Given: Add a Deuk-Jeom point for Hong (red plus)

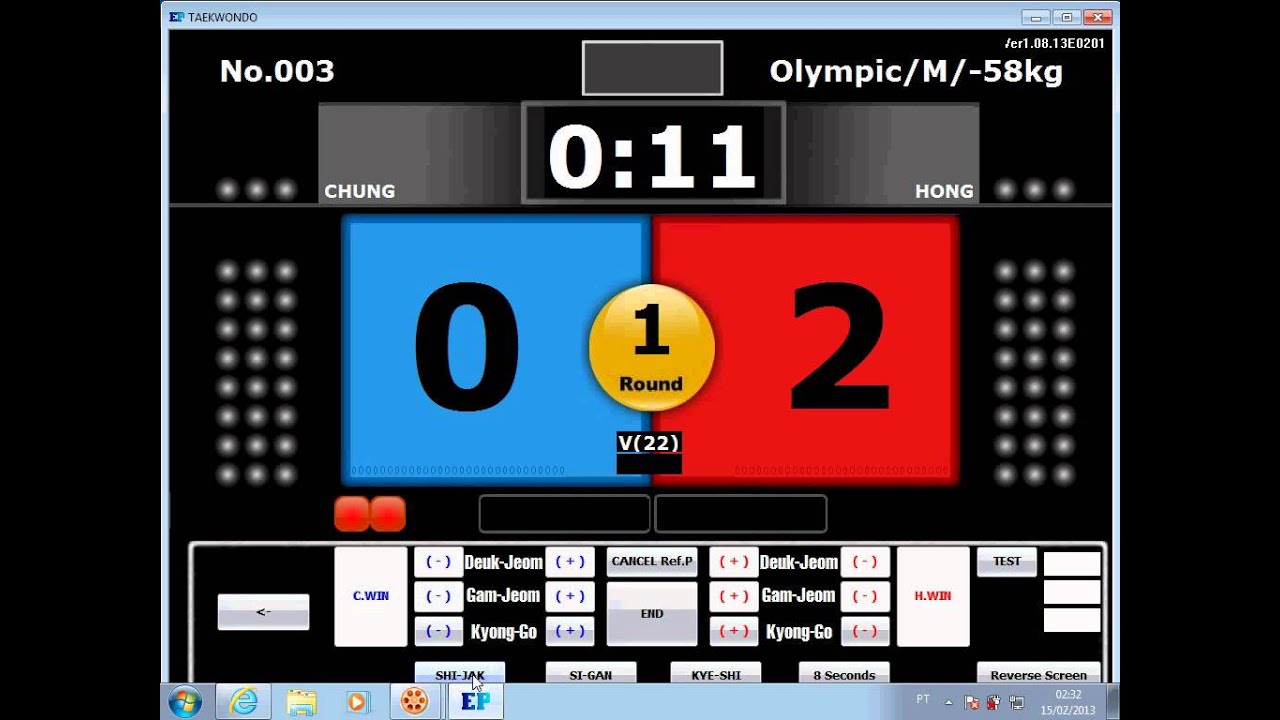Looking at the screenshot, I should pyautogui.click(x=733, y=562).
